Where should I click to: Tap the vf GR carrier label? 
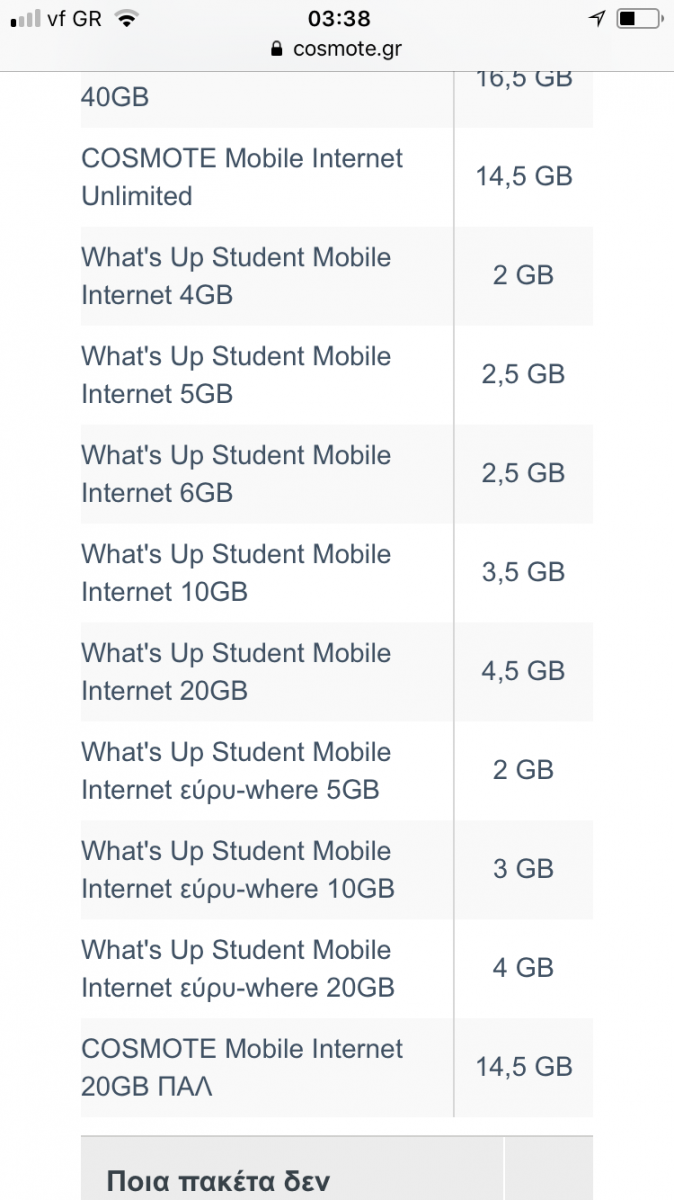click(x=74, y=18)
